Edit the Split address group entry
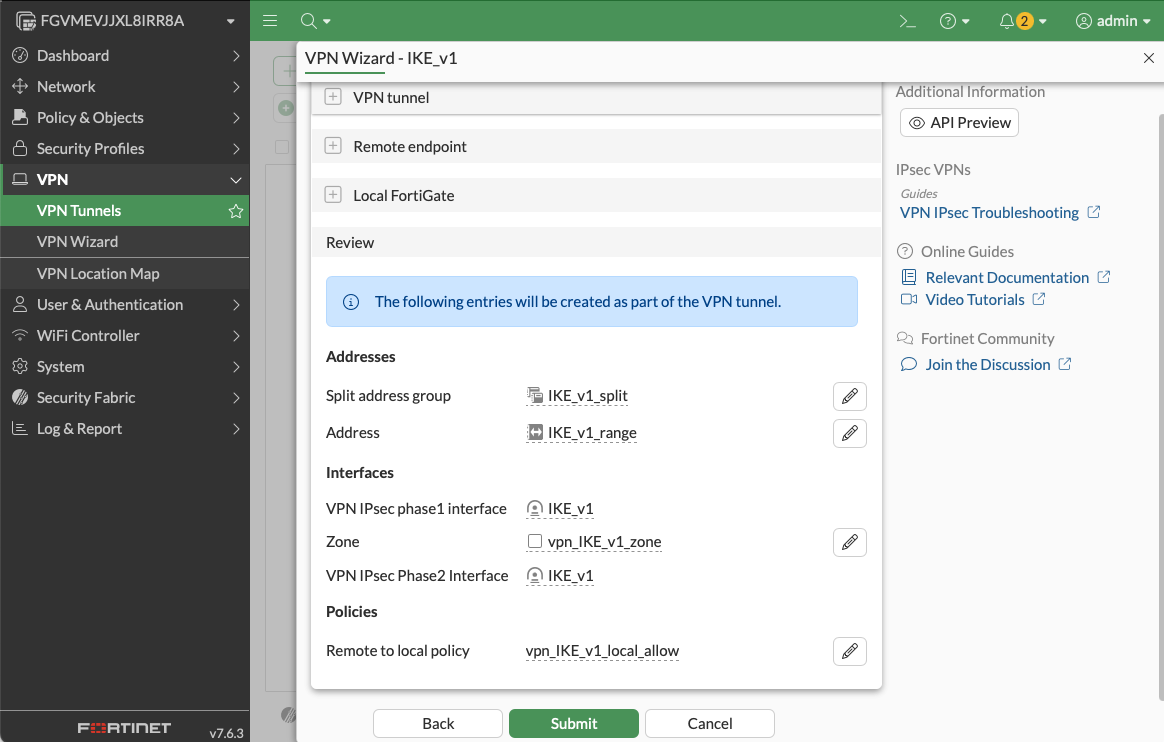1164x742 pixels. 850,396
